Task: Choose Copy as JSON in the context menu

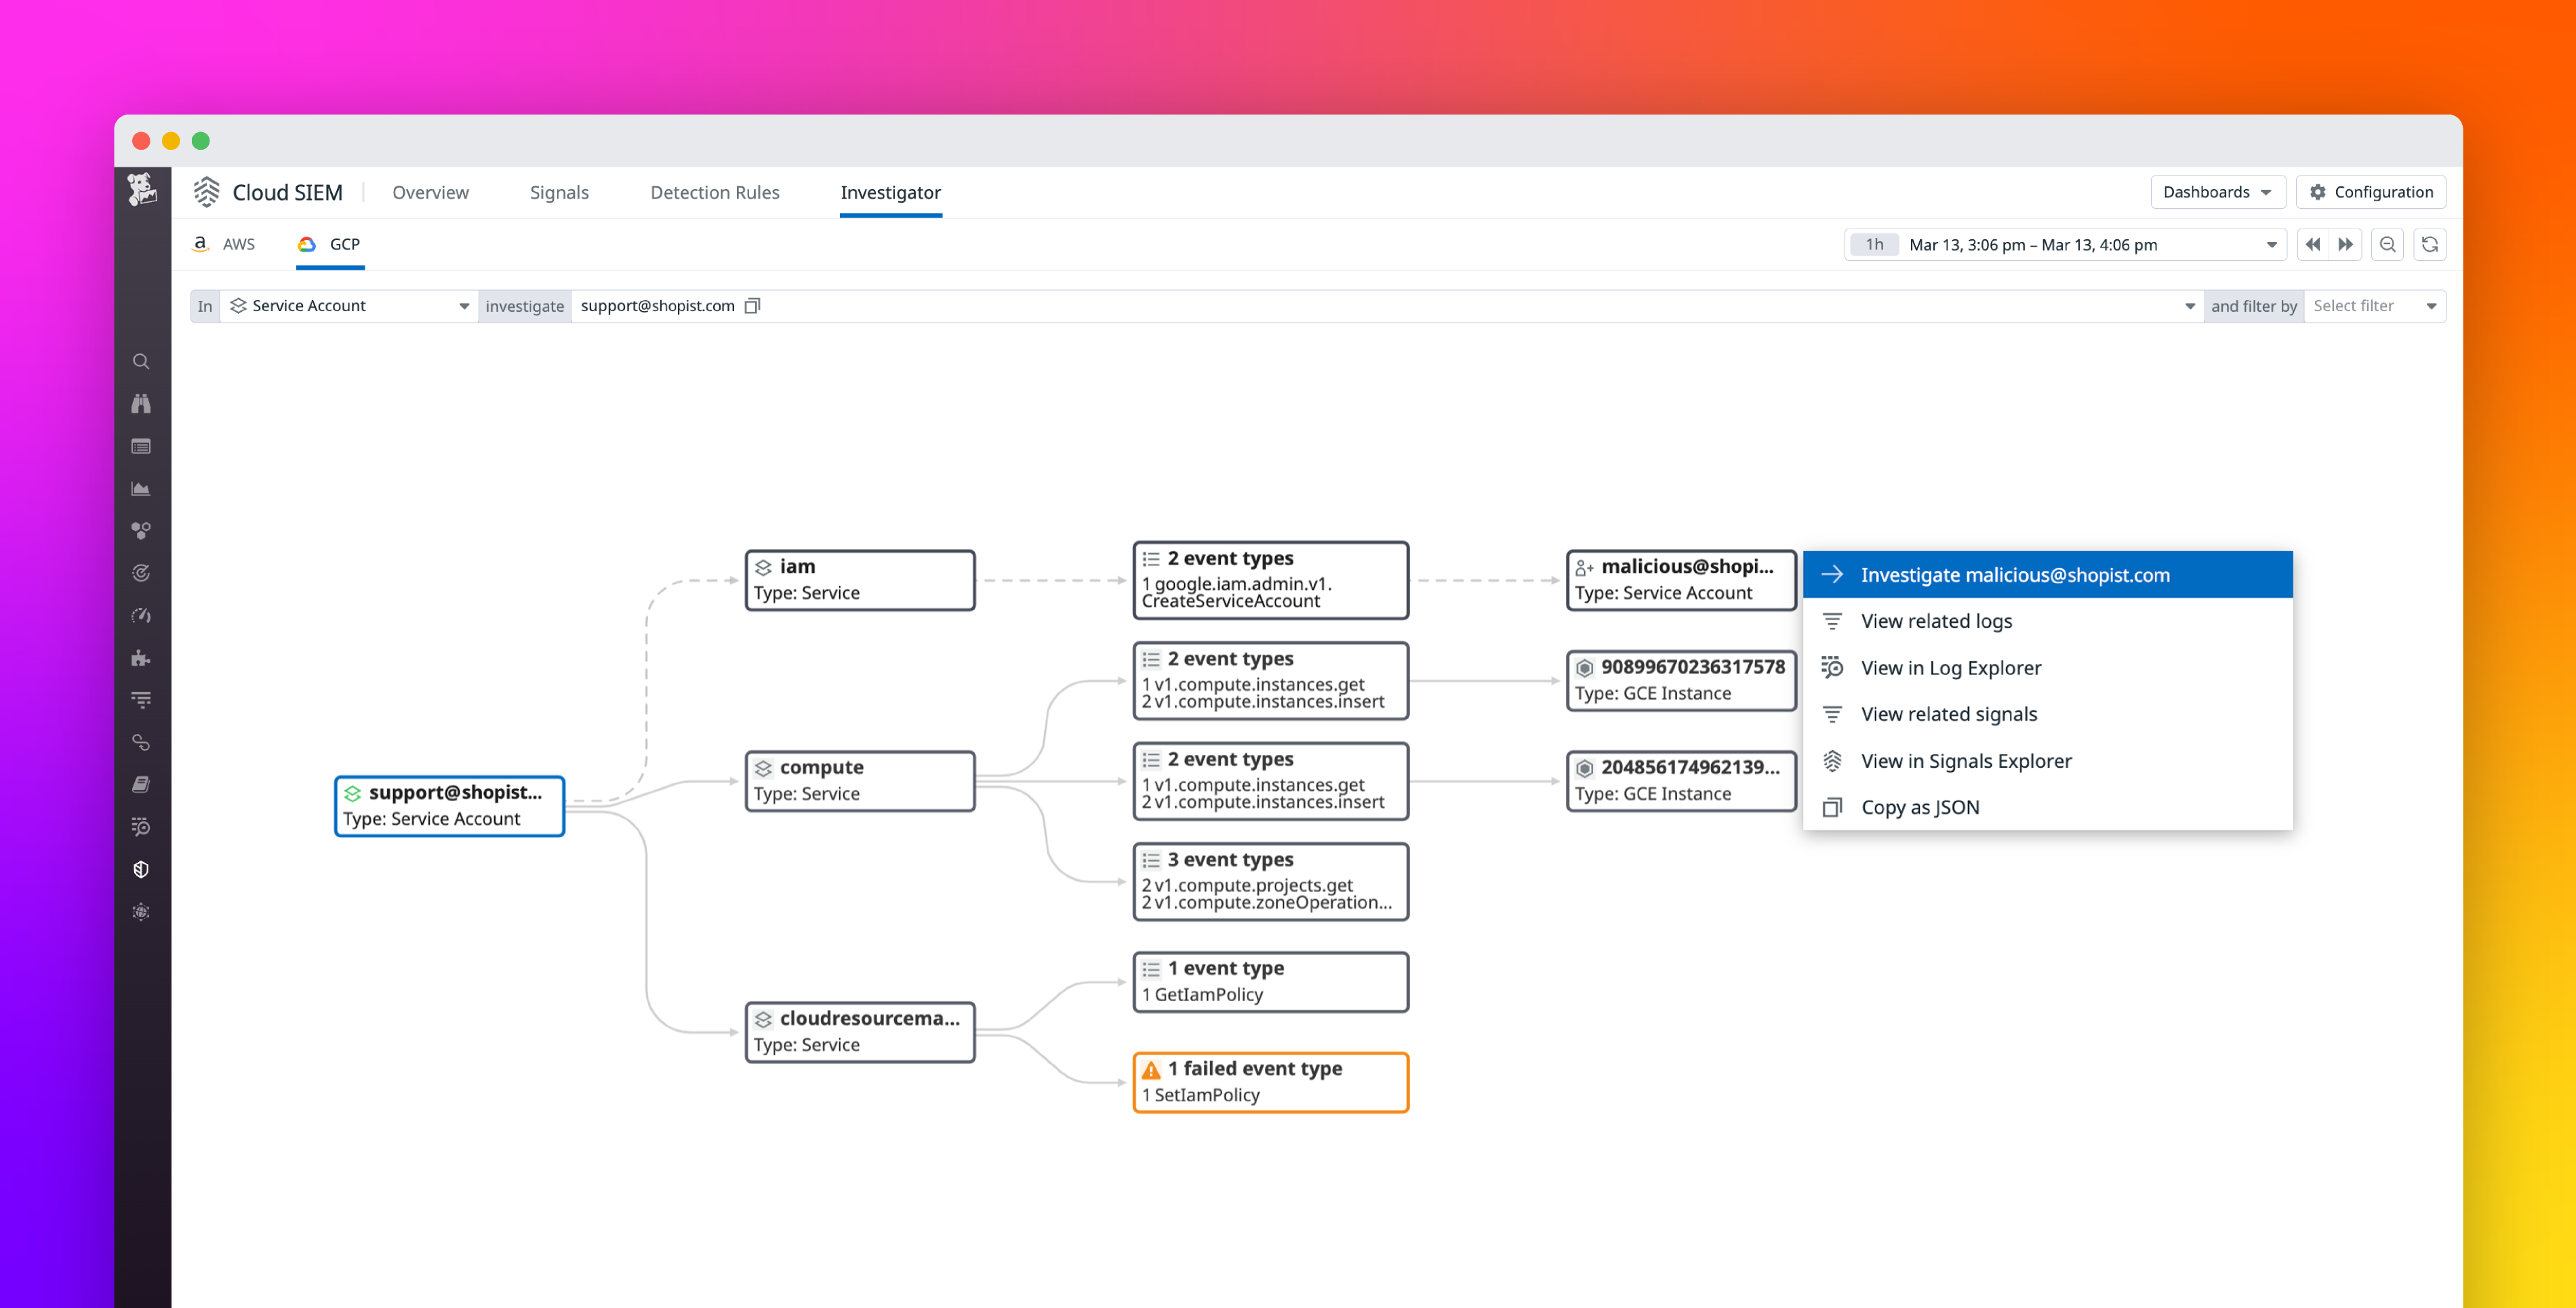Action: point(1920,807)
